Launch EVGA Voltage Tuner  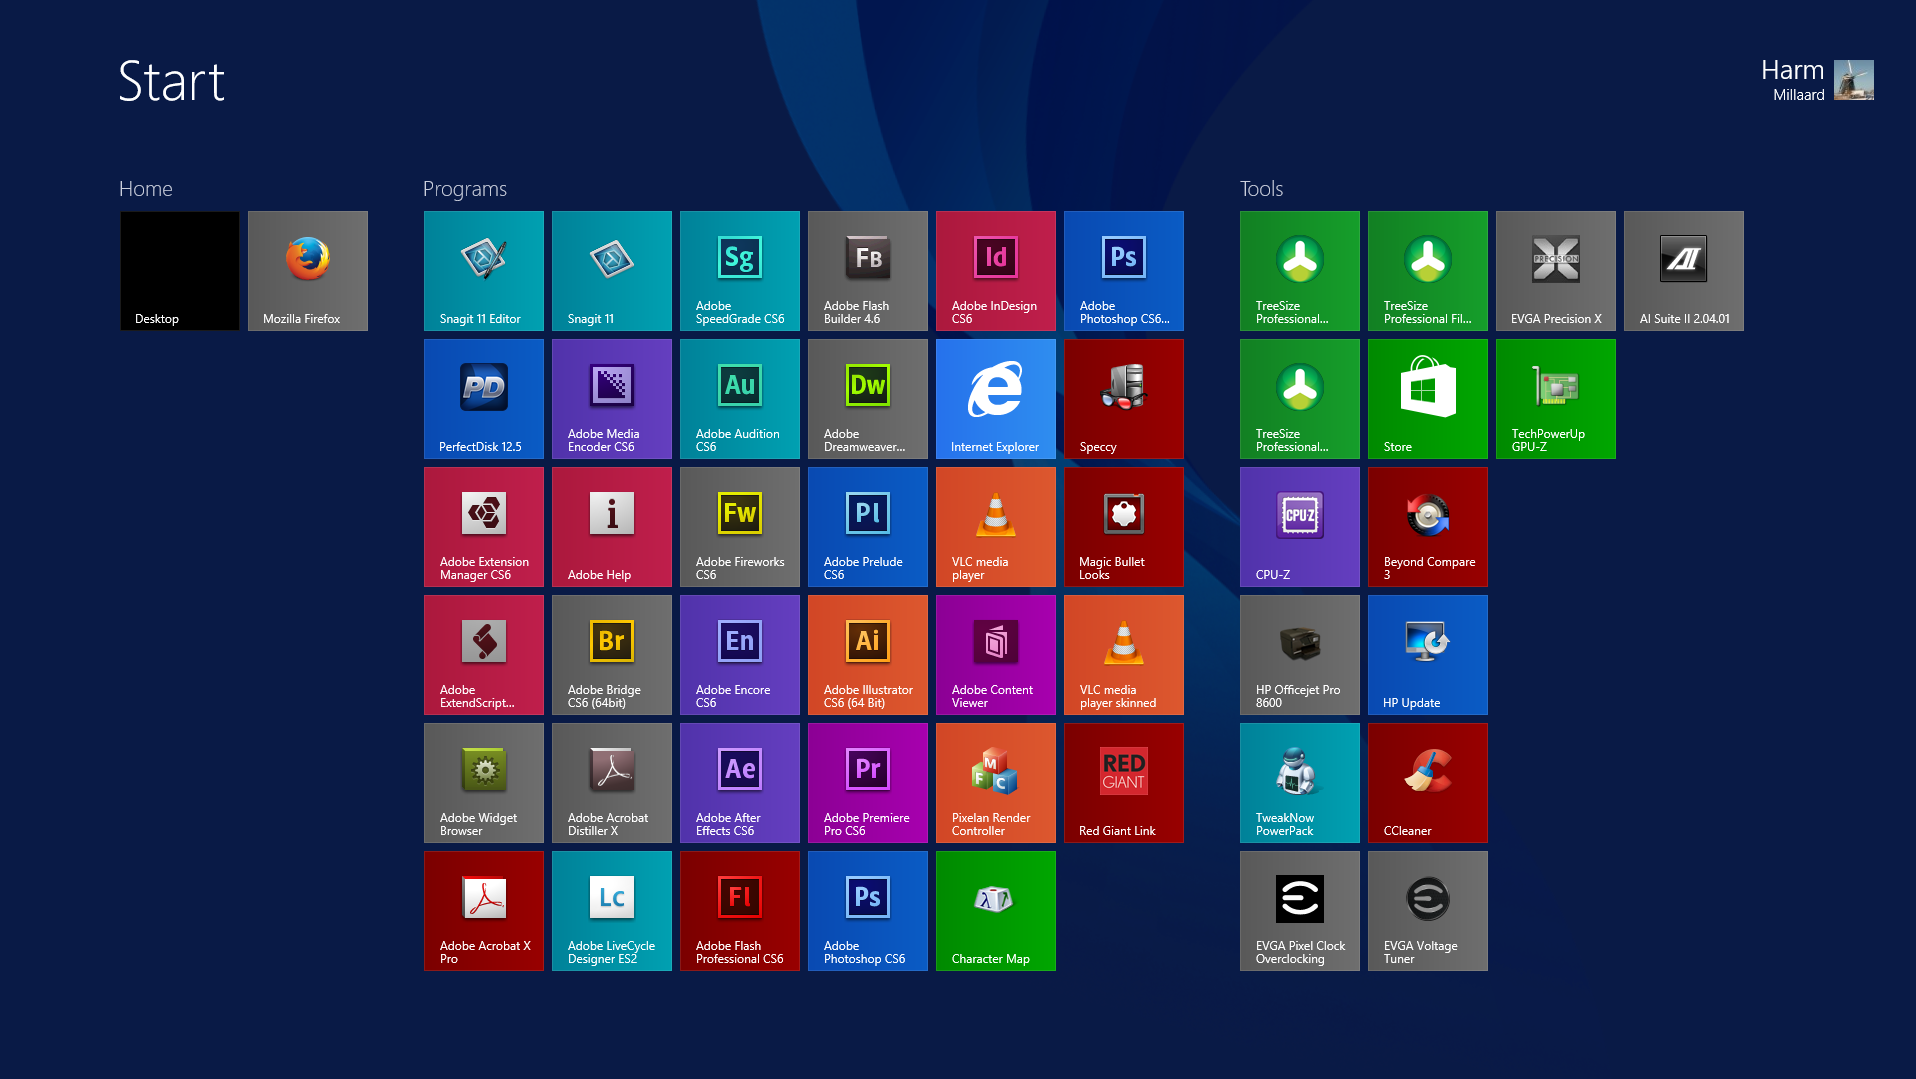pyautogui.click(x=1428, y=911)
